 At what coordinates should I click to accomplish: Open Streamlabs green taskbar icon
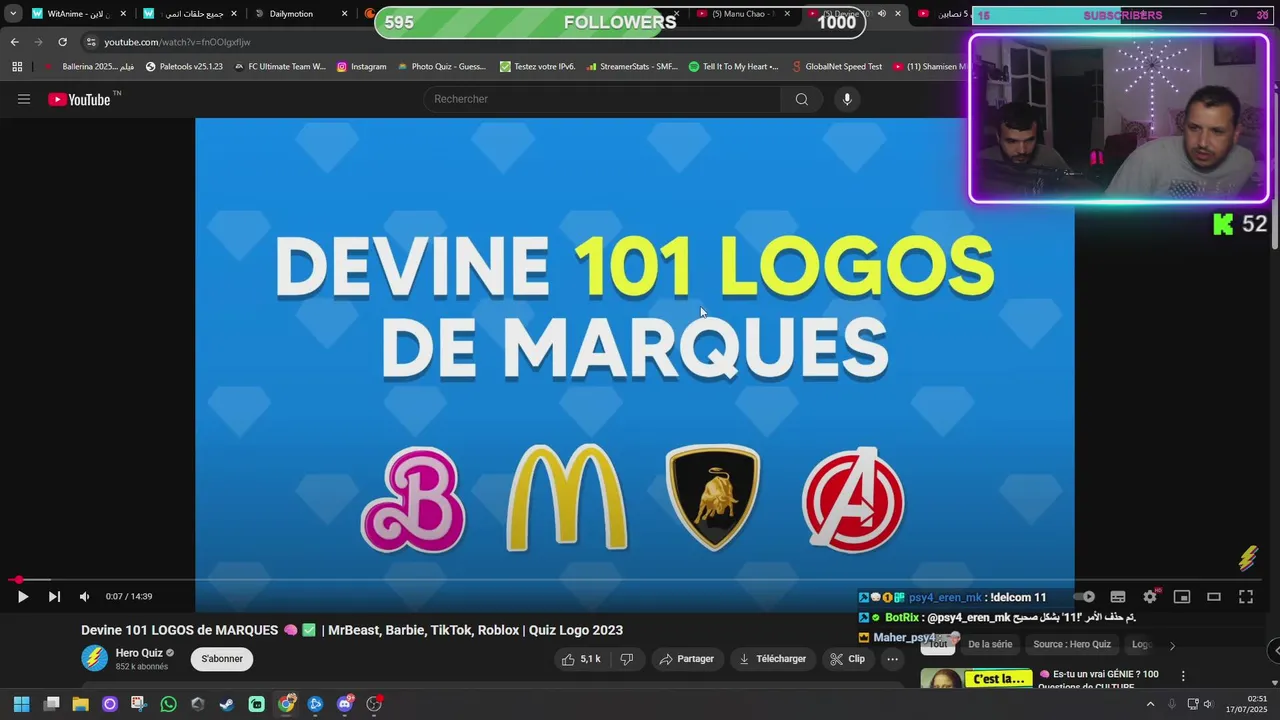[x=256, y=704]
